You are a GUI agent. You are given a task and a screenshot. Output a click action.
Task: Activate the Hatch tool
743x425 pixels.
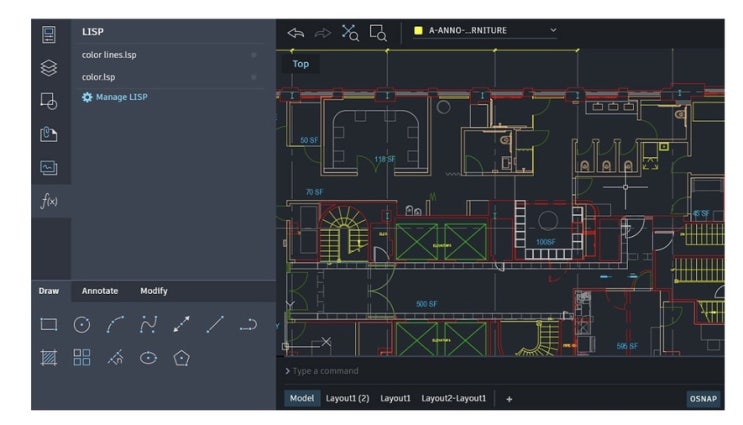click(49, 358)
